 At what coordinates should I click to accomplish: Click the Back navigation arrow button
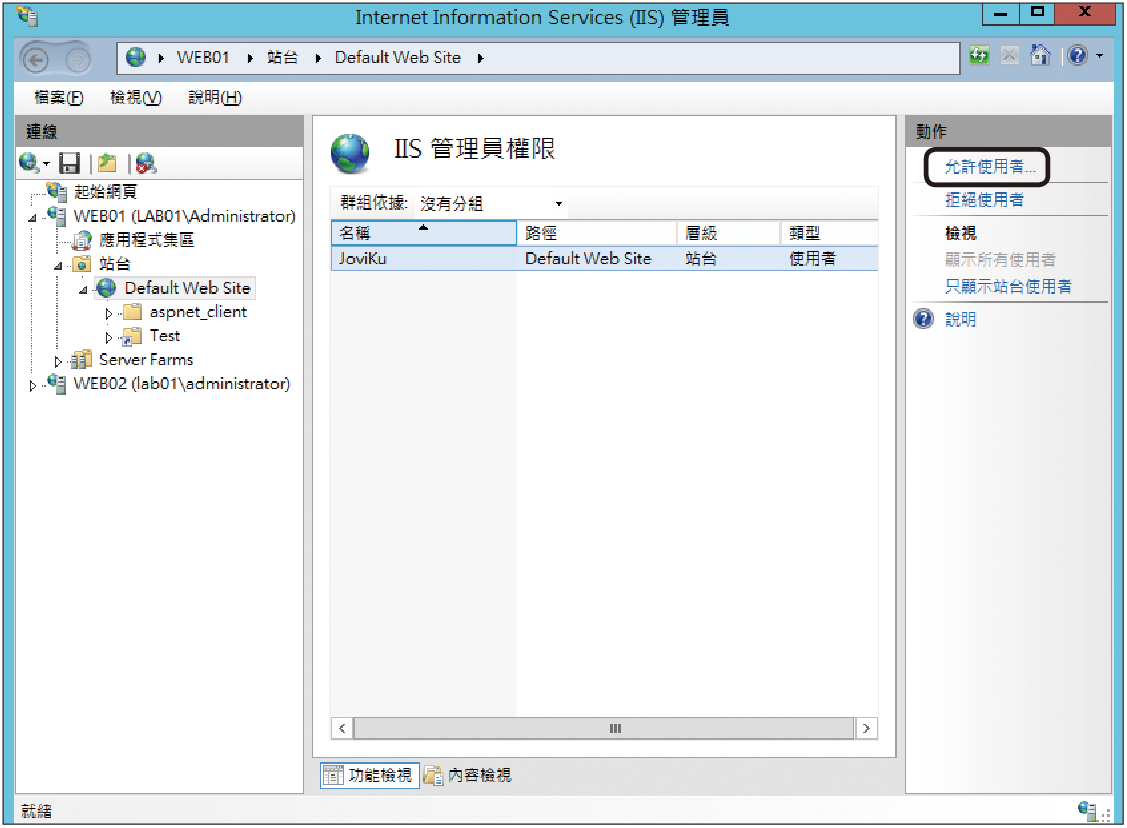36,60
